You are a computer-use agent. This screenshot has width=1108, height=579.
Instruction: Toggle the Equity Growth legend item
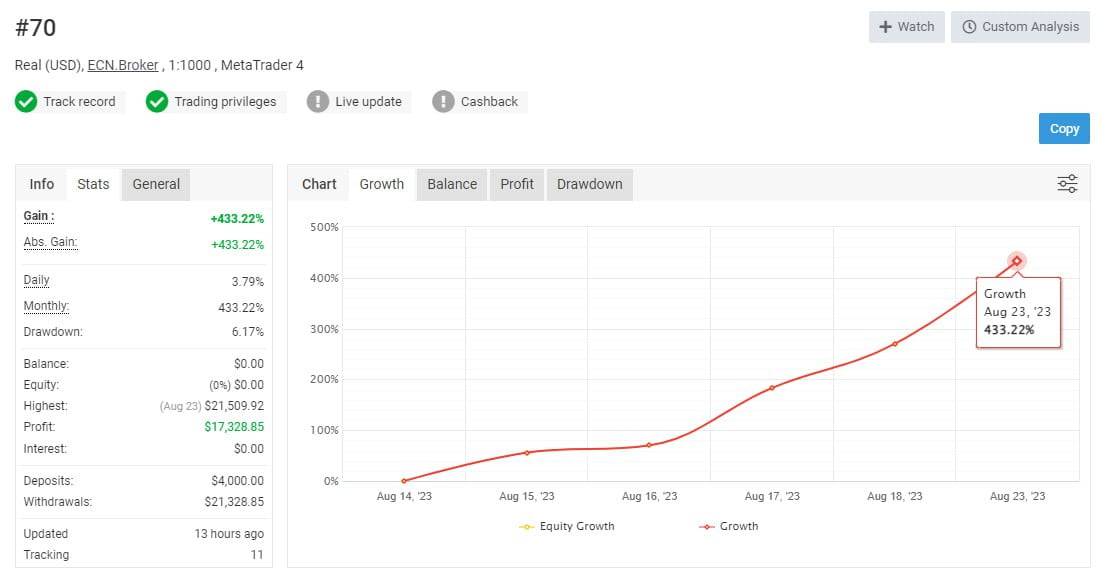pos(566,526)
